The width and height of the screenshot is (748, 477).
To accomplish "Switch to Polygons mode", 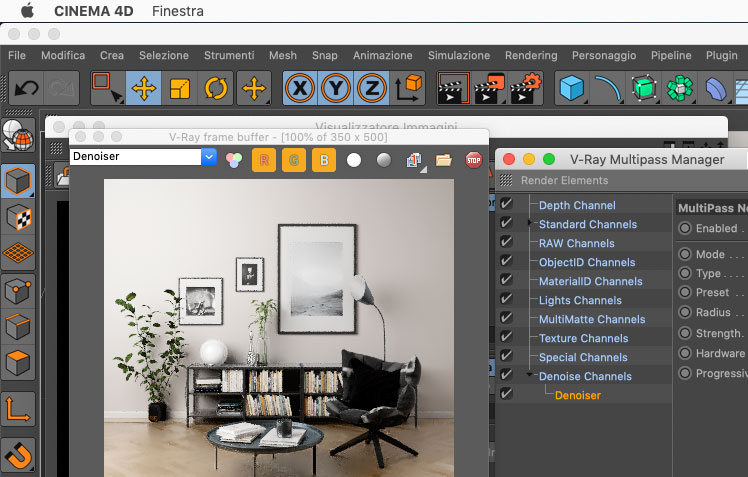I will click(x=18, y=363).
